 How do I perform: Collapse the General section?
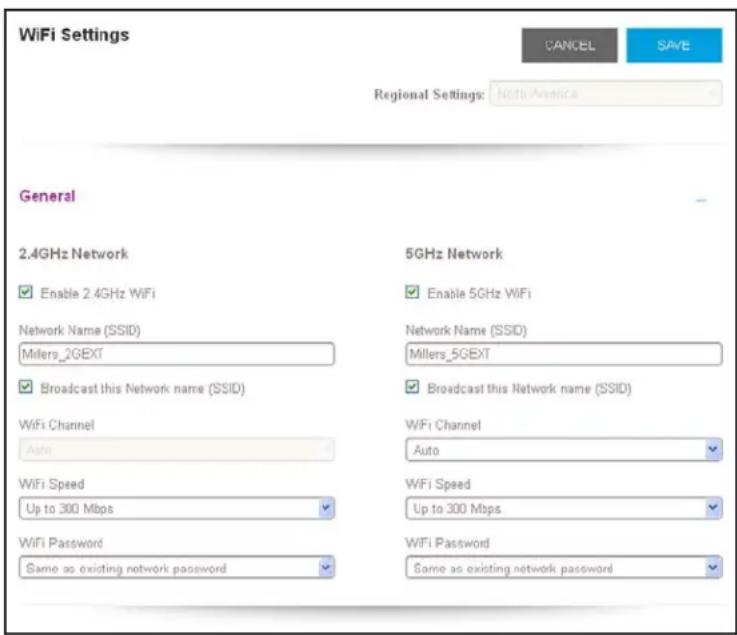[701, 200]
